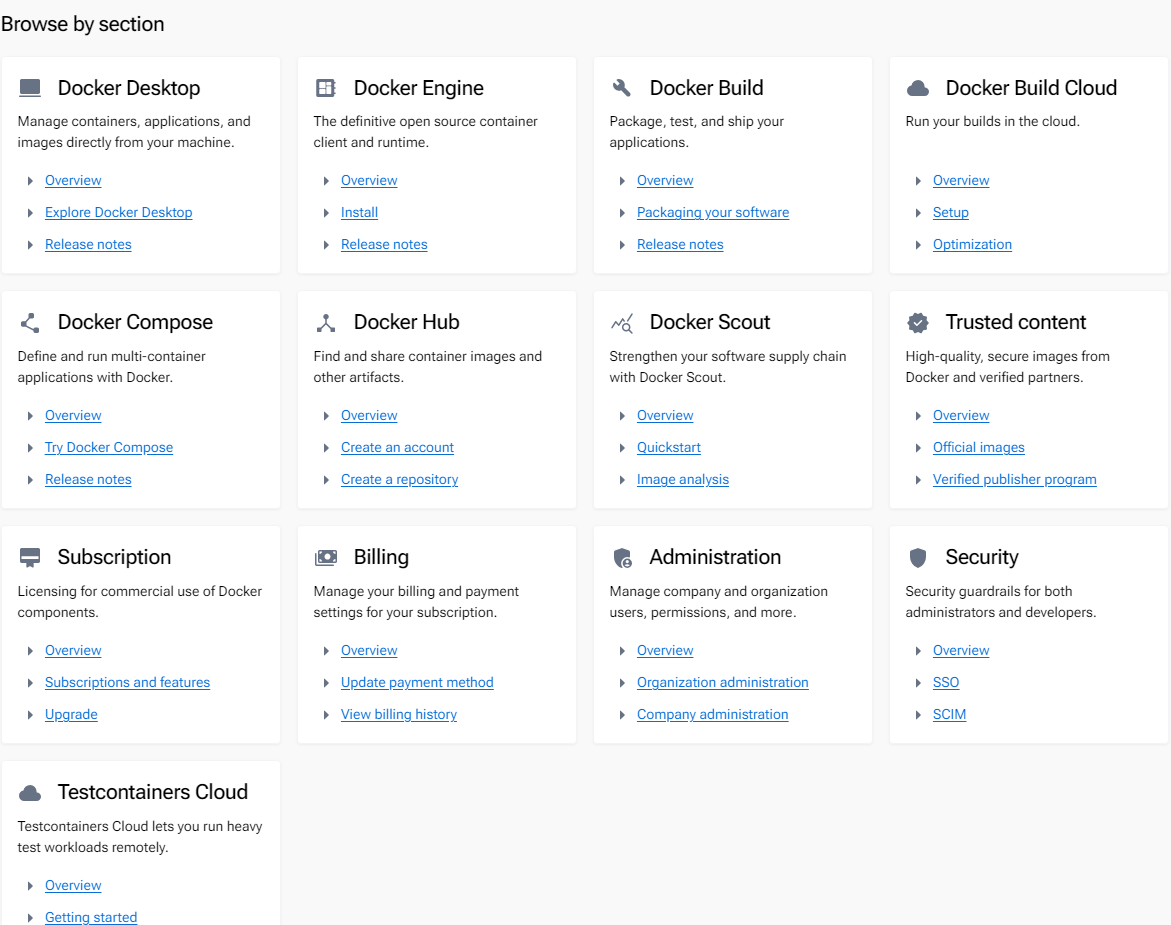Open the Docker Engine Install link
Viewport: 1171px width, 925px height.
coord(359,213)
